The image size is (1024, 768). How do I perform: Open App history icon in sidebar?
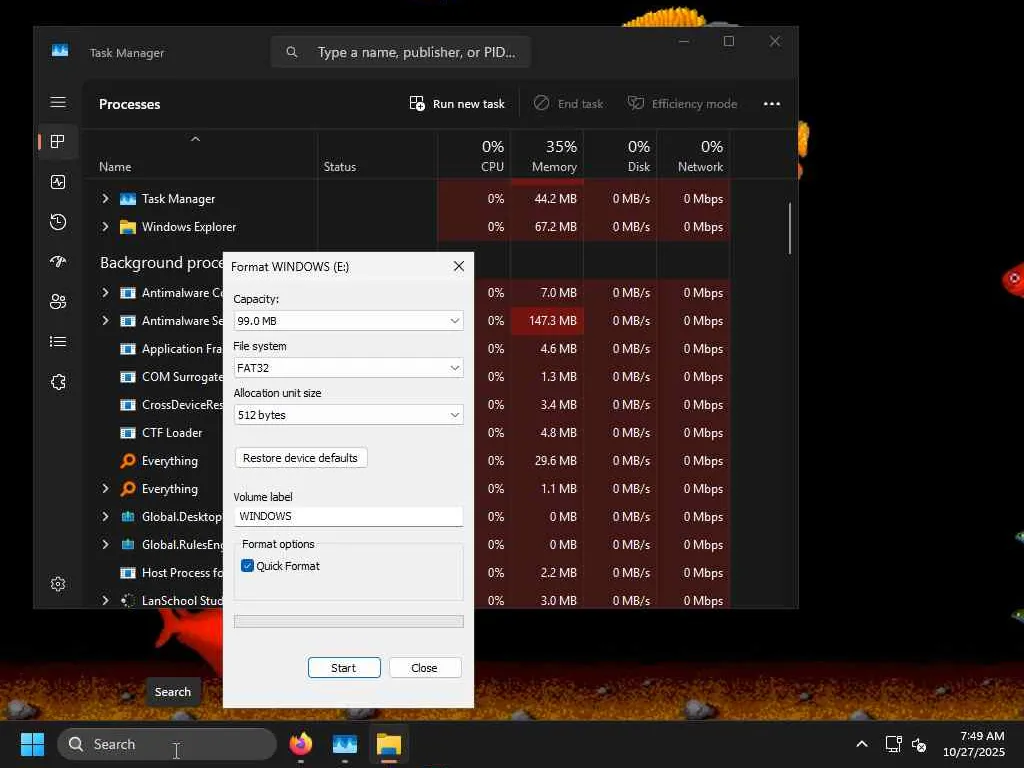coord(58,222)
